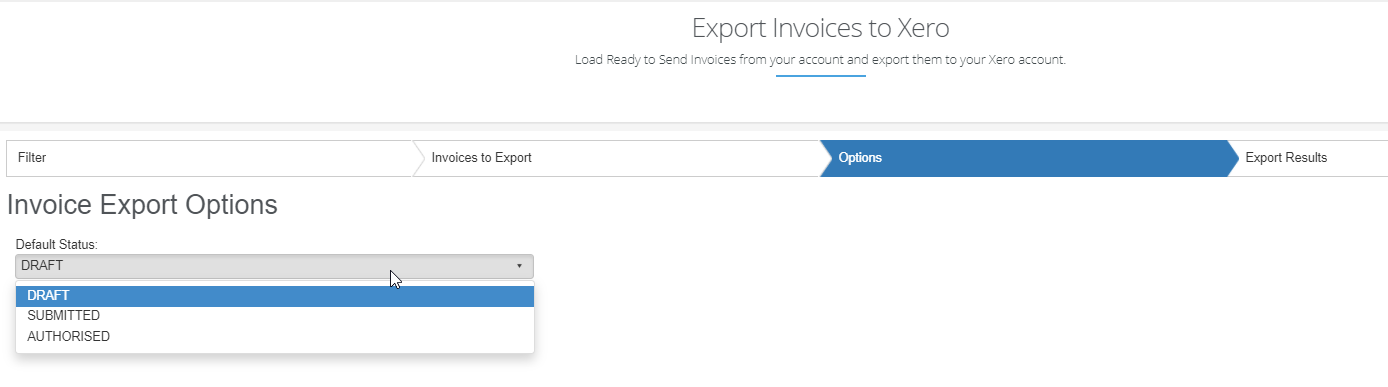Switch to the Export Results step
The height and width of the screenshot is (387, 1388).
pyautogui.click(x=1309, y=158)
